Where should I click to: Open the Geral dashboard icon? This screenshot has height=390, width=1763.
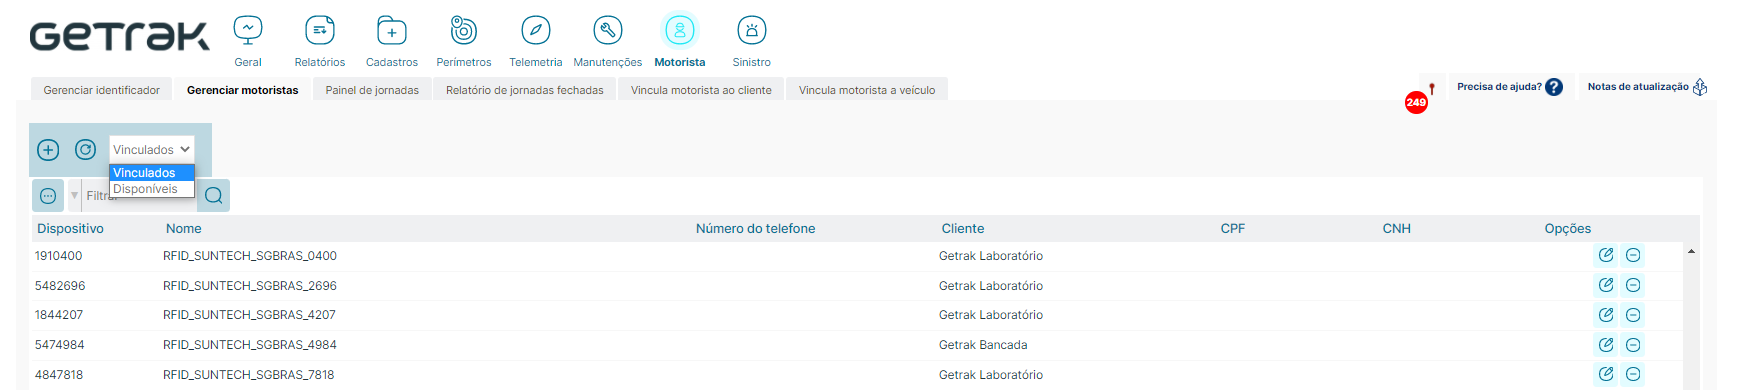tap(248, 31)
